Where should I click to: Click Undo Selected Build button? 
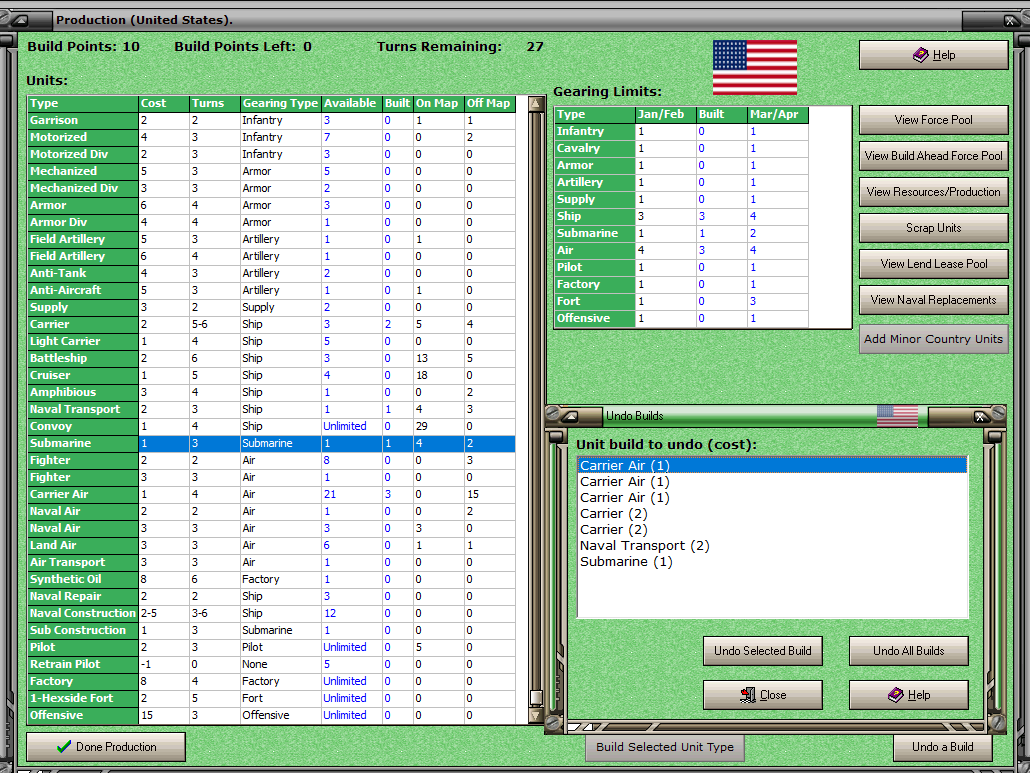(763, 651)
